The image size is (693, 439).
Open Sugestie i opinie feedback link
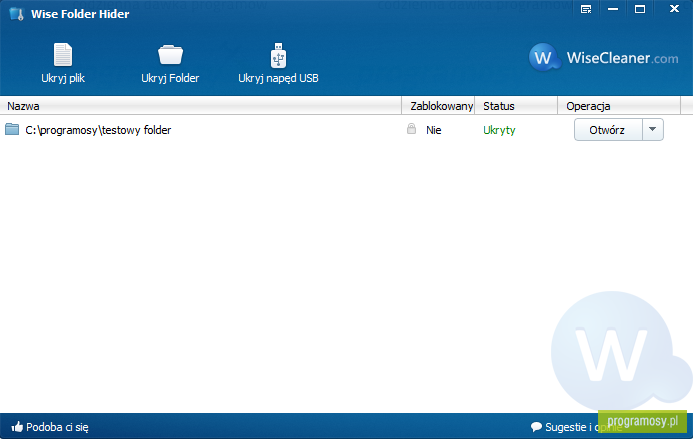click(584, 427)
